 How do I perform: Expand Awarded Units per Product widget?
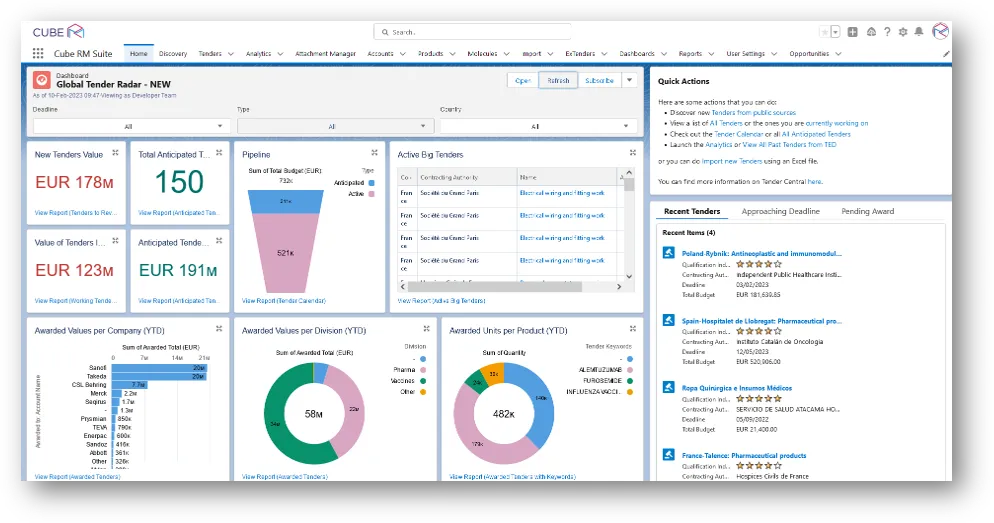[633, 328]
